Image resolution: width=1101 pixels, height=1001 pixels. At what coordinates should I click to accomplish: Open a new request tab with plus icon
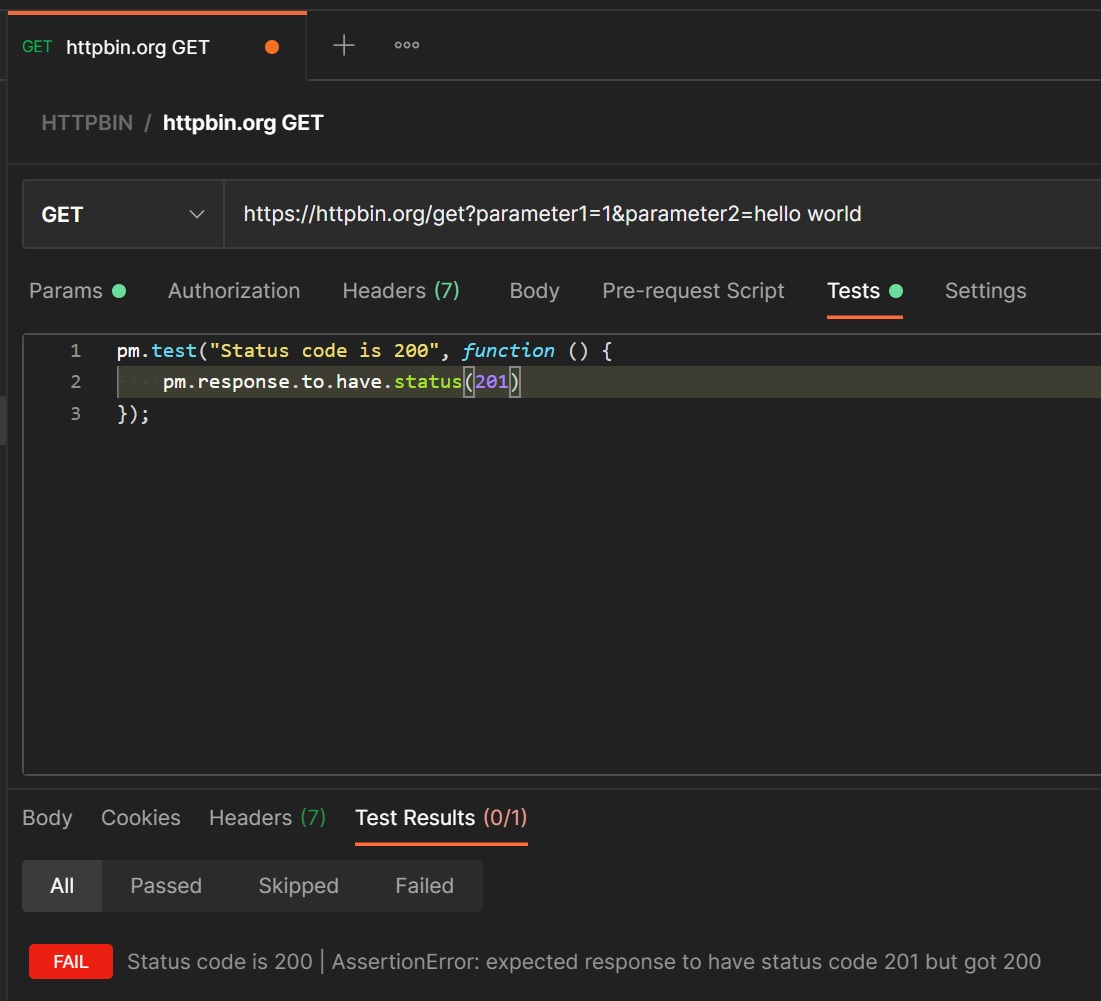[x=343, y=46]
